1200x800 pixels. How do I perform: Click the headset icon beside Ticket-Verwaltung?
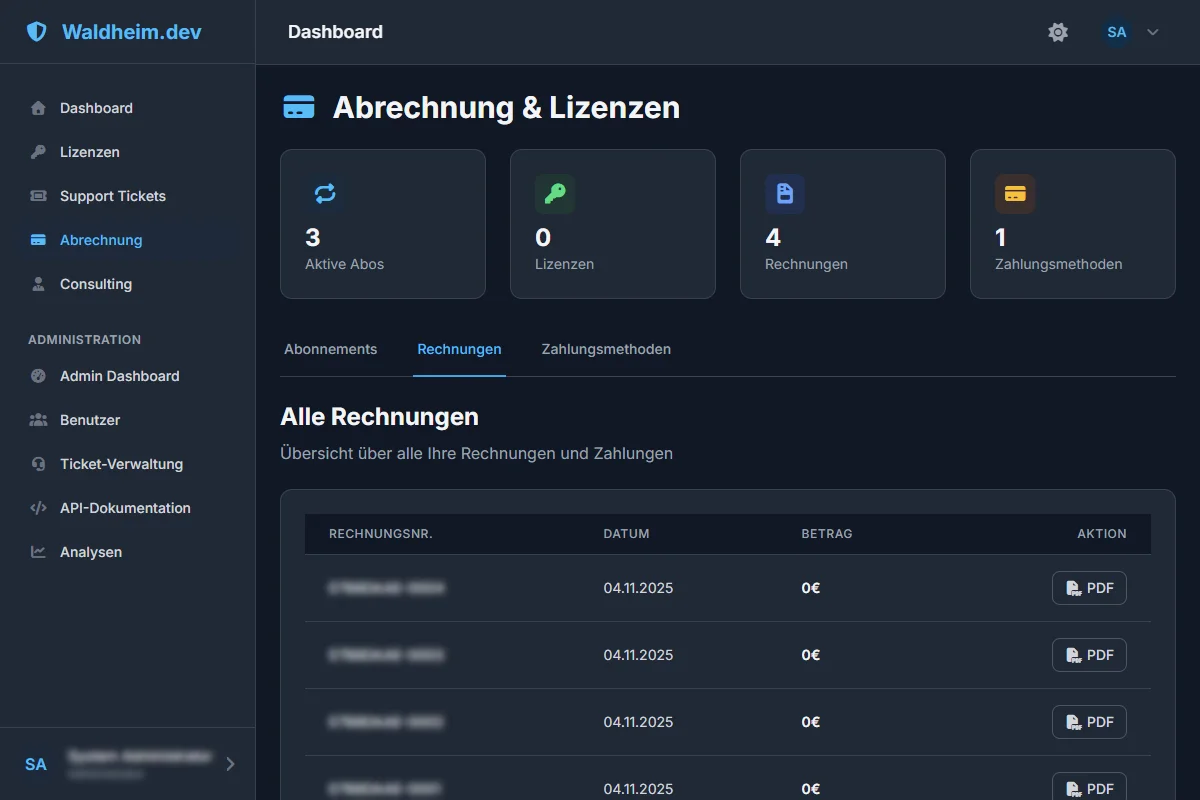(39, 464)
